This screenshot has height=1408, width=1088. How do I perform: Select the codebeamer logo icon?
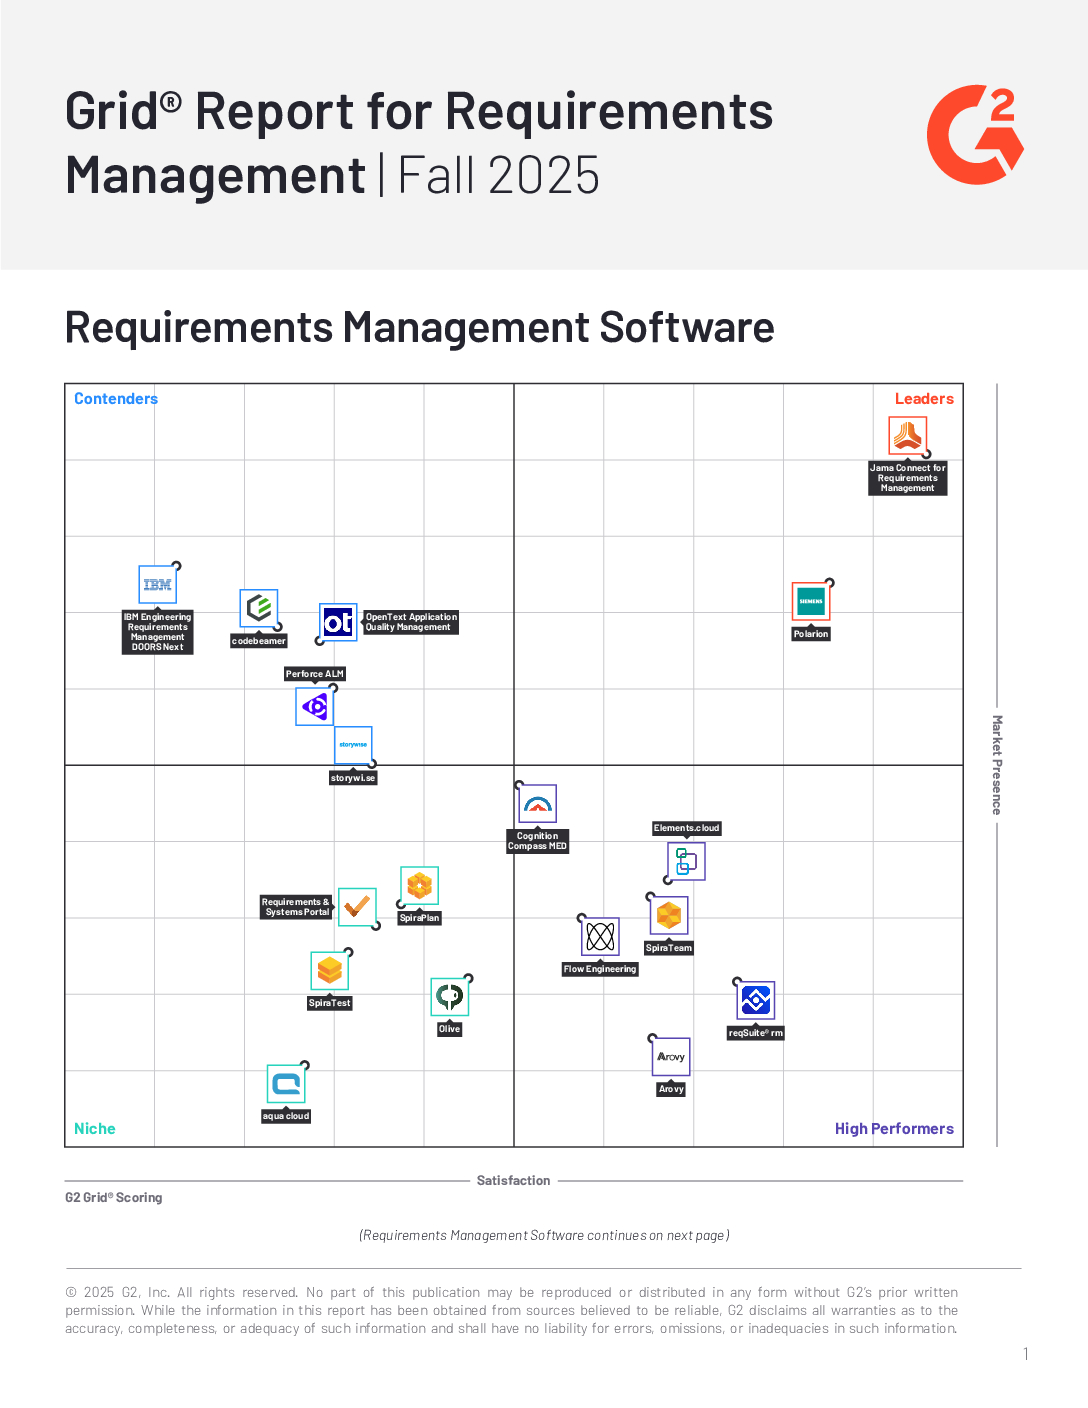pos(259,607)
